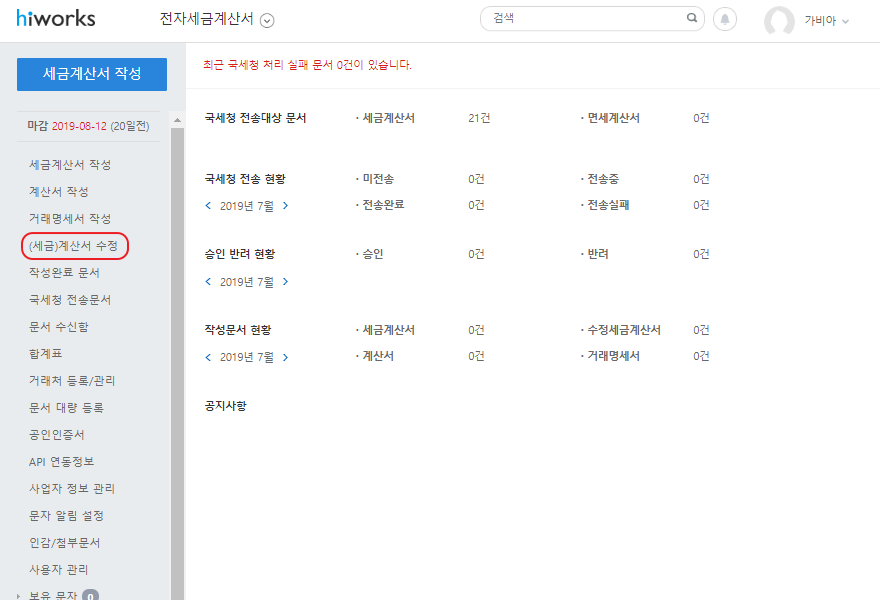Screen dimensions: 880x600
Task: Open sidebar menu 계산서 작성
Action: (59, 191)
